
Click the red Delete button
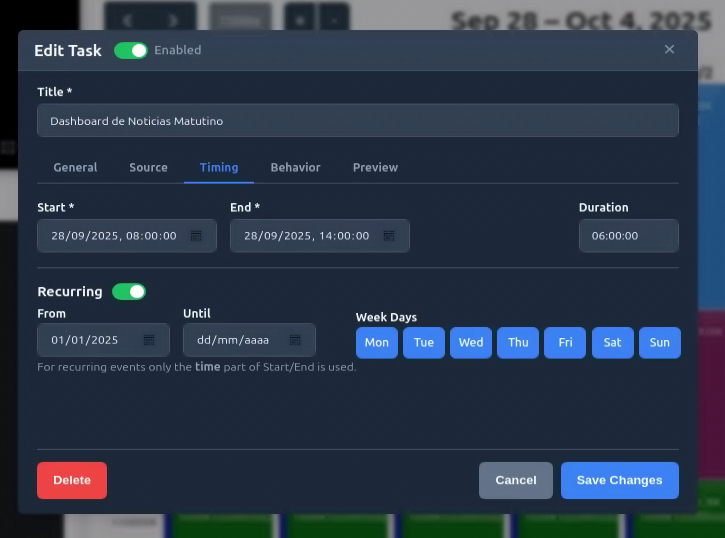click(72, 480)
